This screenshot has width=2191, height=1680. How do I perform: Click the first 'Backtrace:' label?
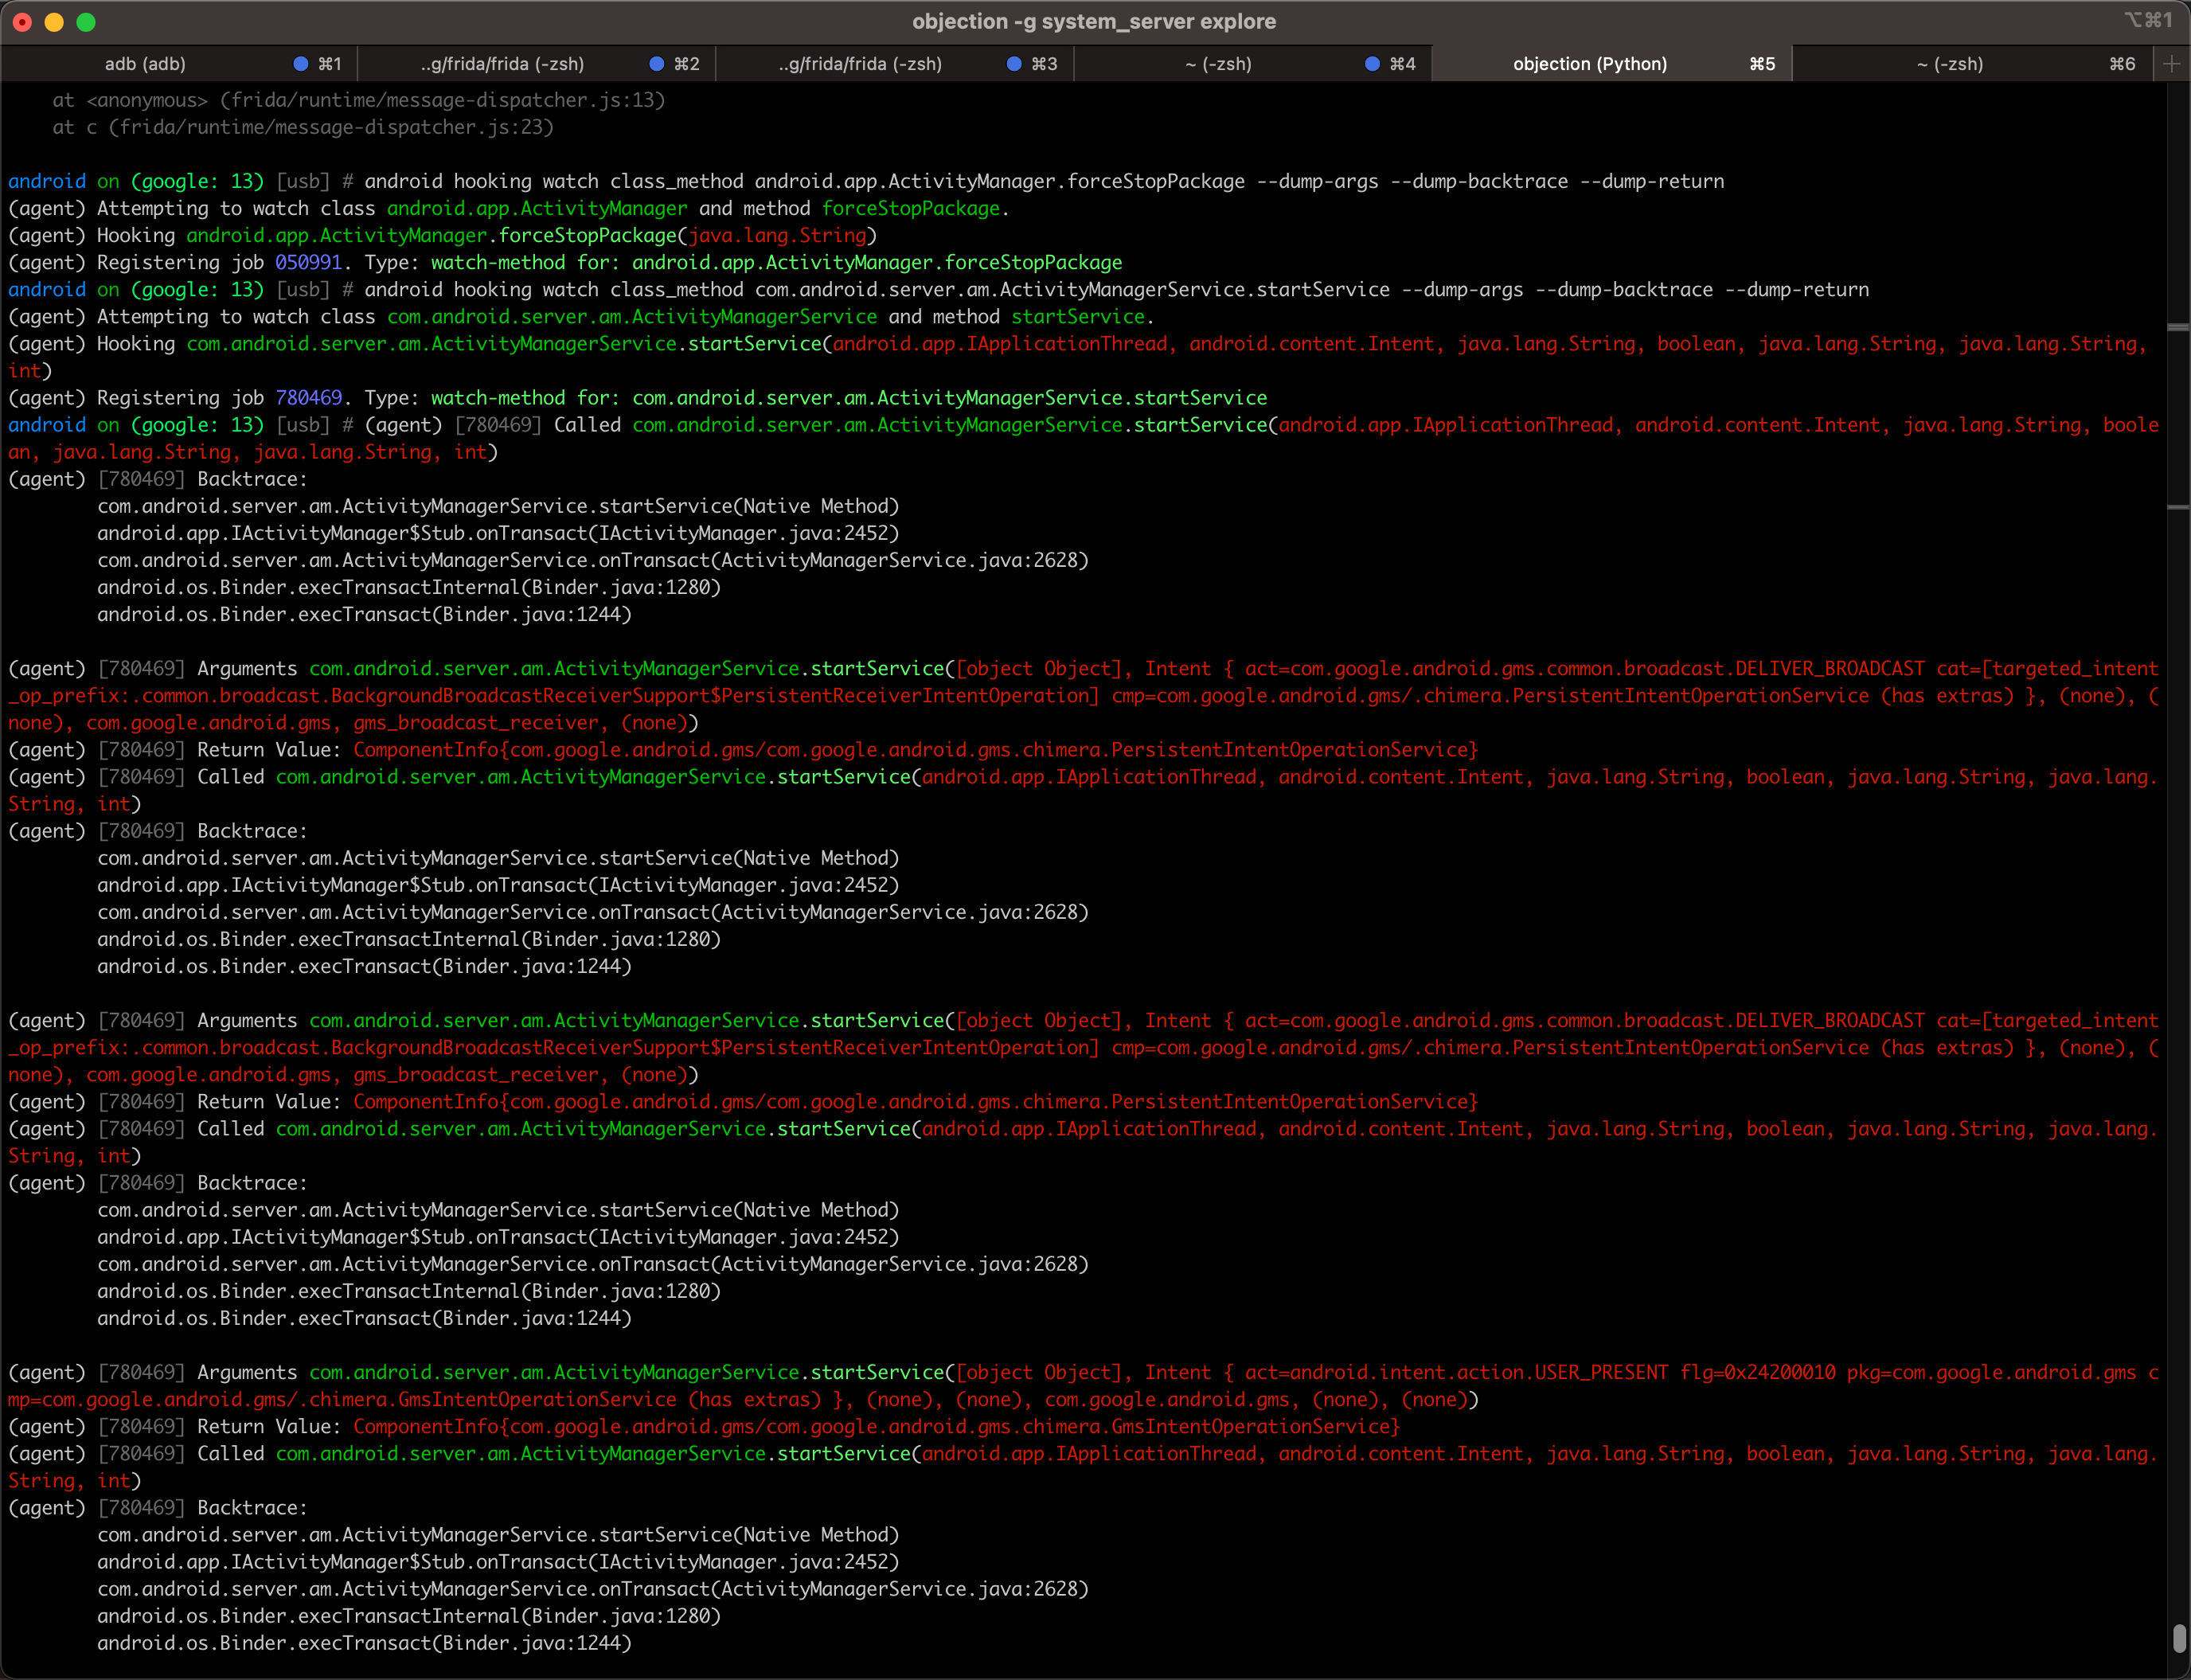(252, 480)
